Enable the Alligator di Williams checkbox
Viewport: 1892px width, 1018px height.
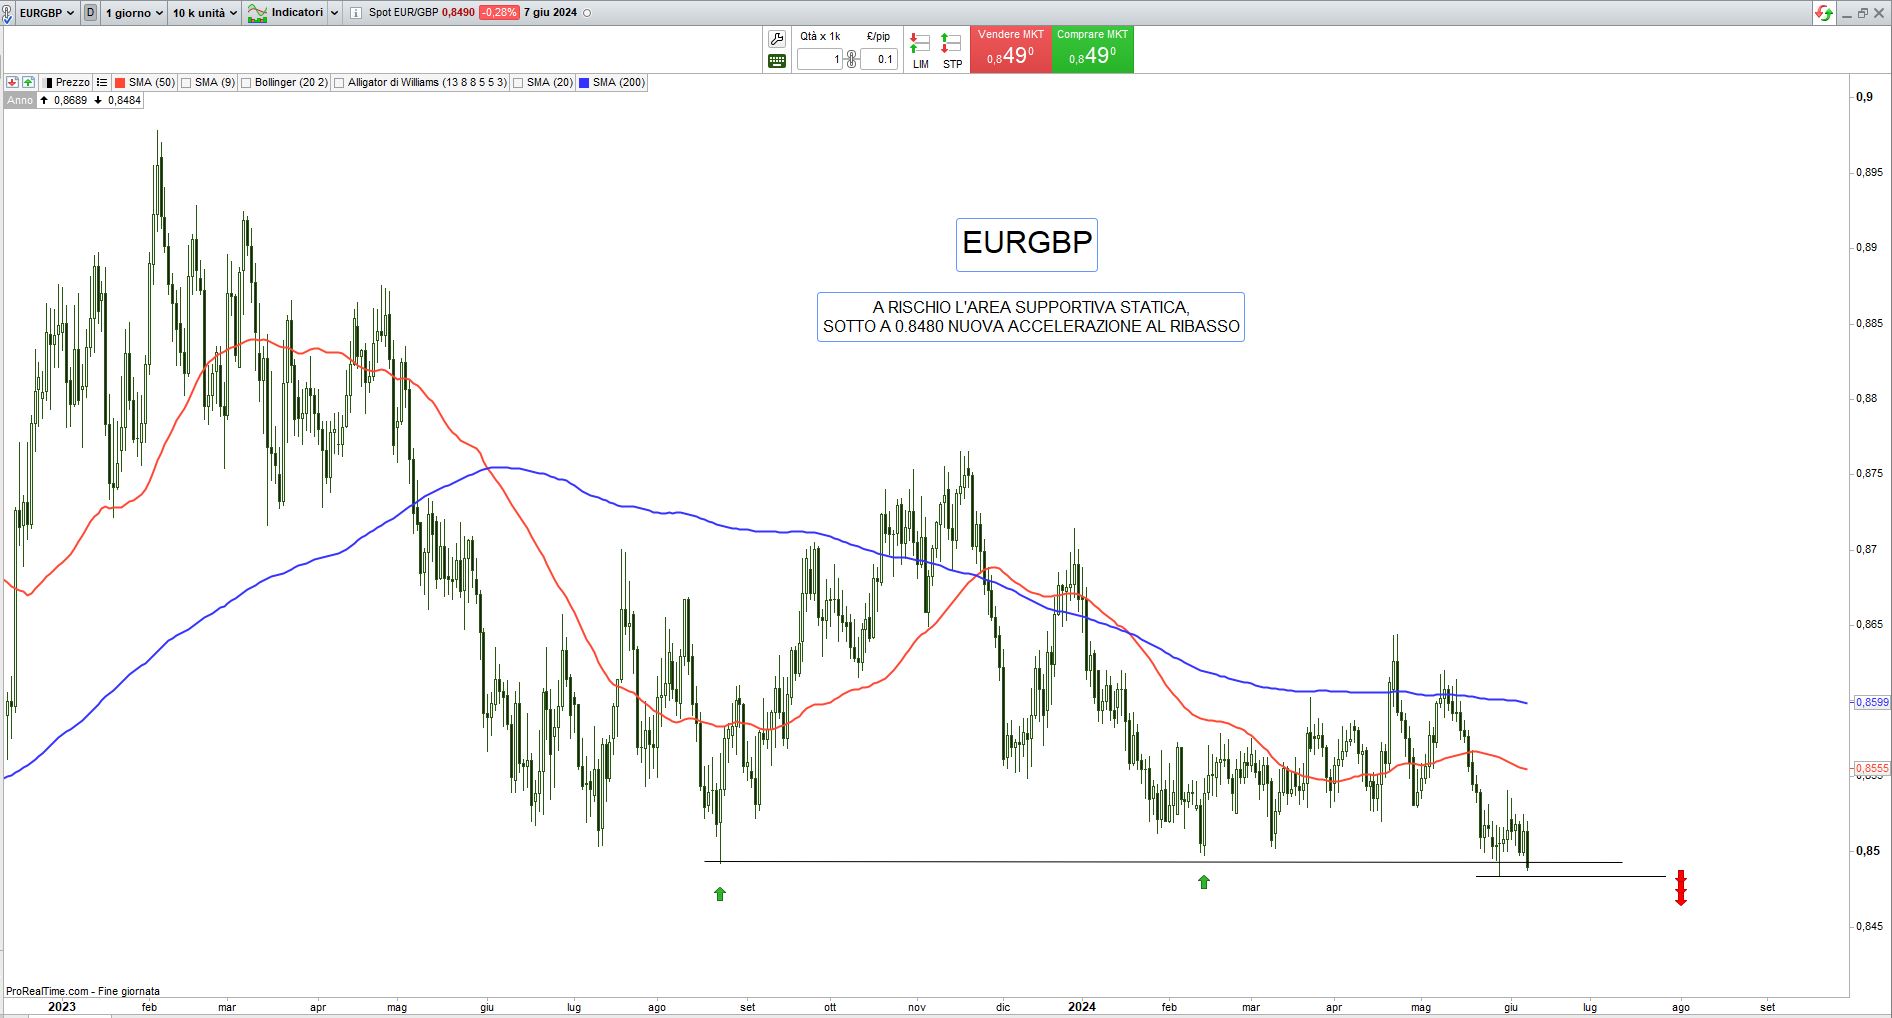(x=339, y=83)
